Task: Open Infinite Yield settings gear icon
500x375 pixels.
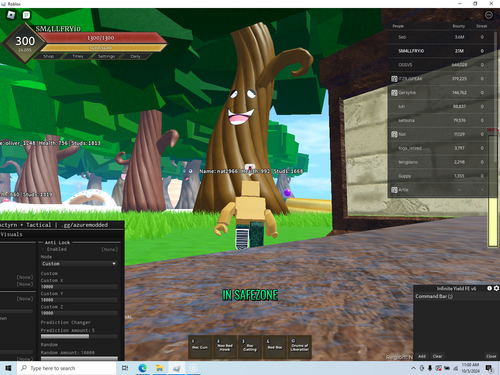Action: tap(496, 288)
